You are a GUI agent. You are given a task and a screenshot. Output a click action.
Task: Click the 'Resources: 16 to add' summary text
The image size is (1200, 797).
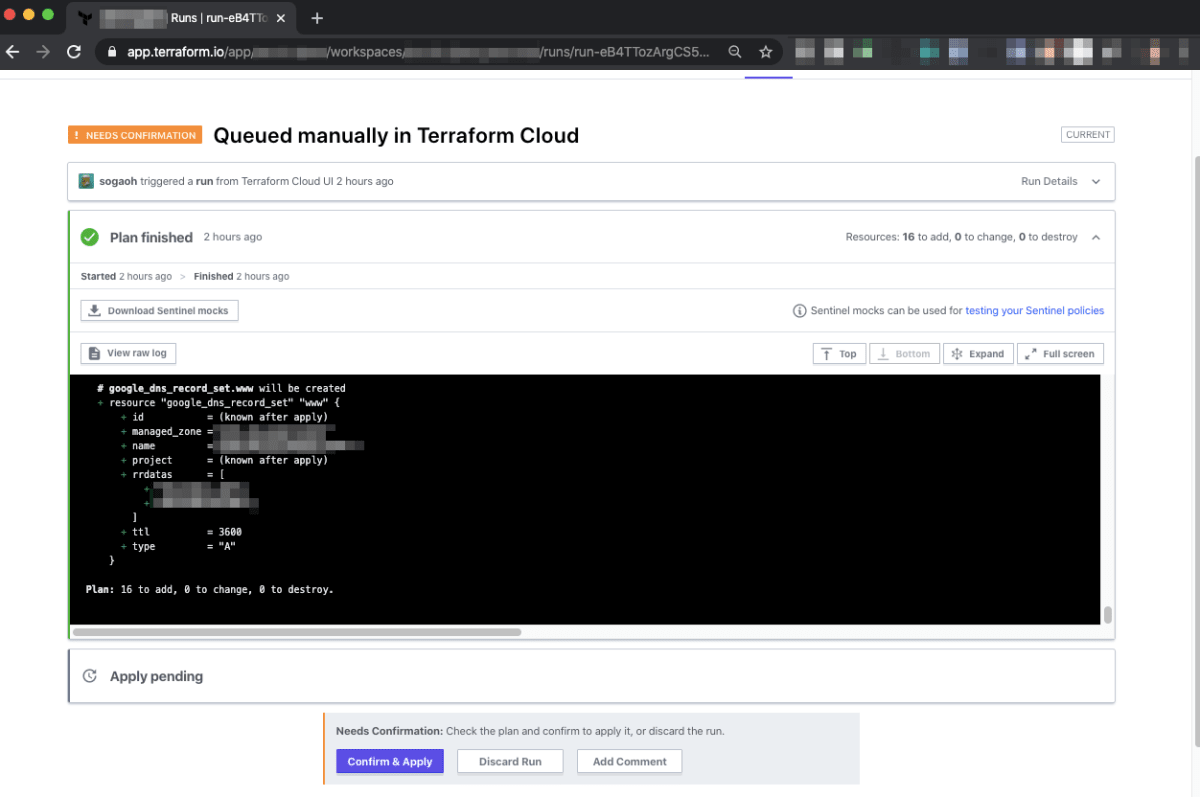click(x=961, y=237)
